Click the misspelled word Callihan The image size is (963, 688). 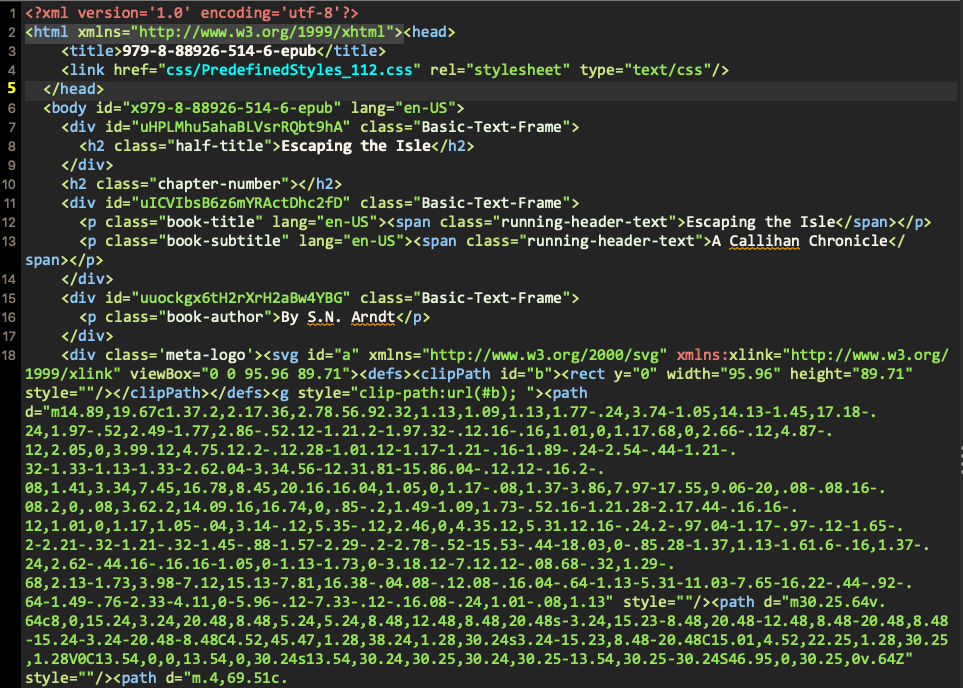pos(764,241)
